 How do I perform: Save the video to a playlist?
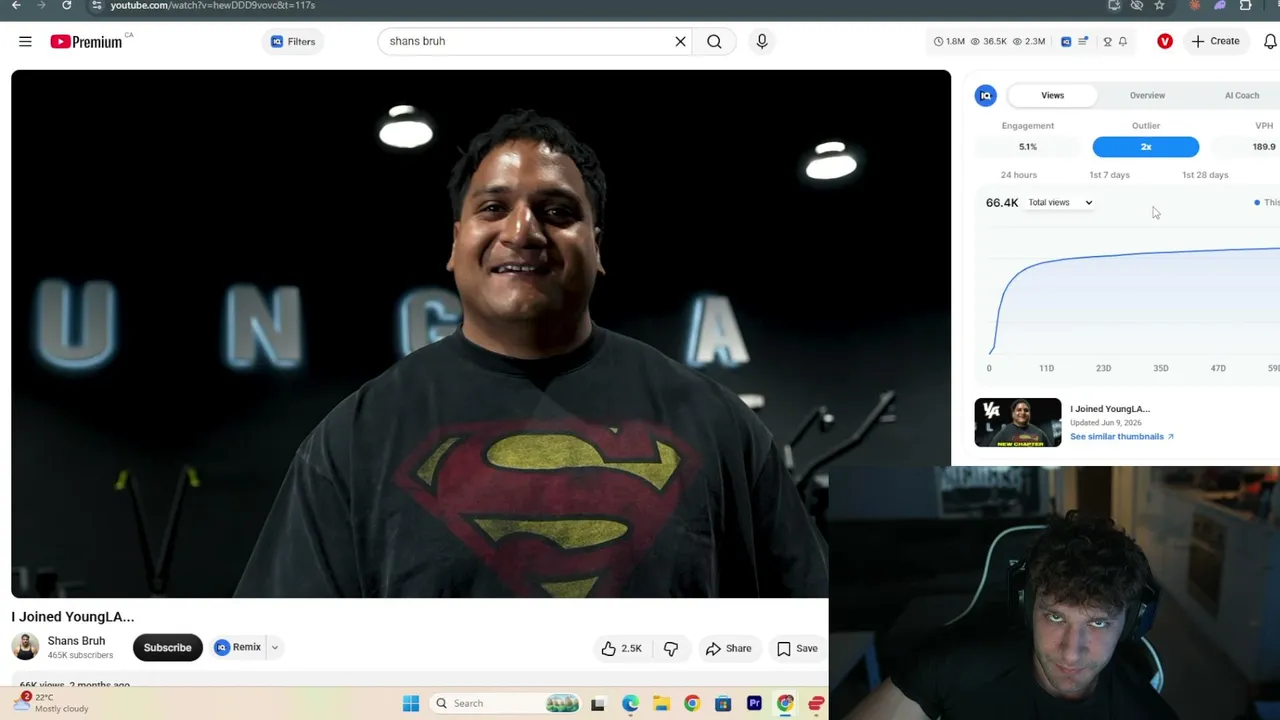797,649
